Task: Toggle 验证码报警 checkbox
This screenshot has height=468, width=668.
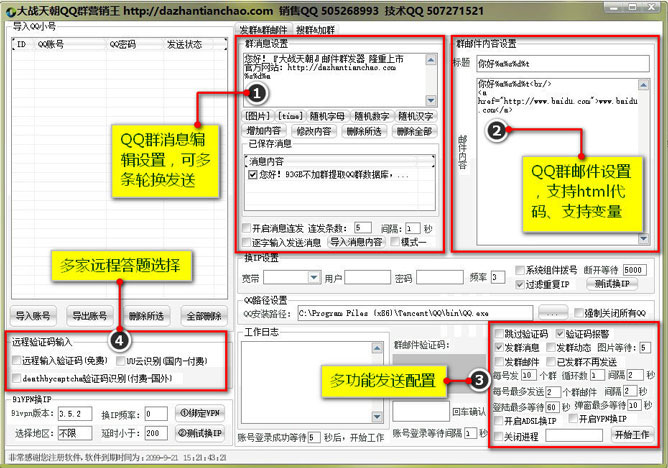Action: pyautogui.click(x=560, y=333)
